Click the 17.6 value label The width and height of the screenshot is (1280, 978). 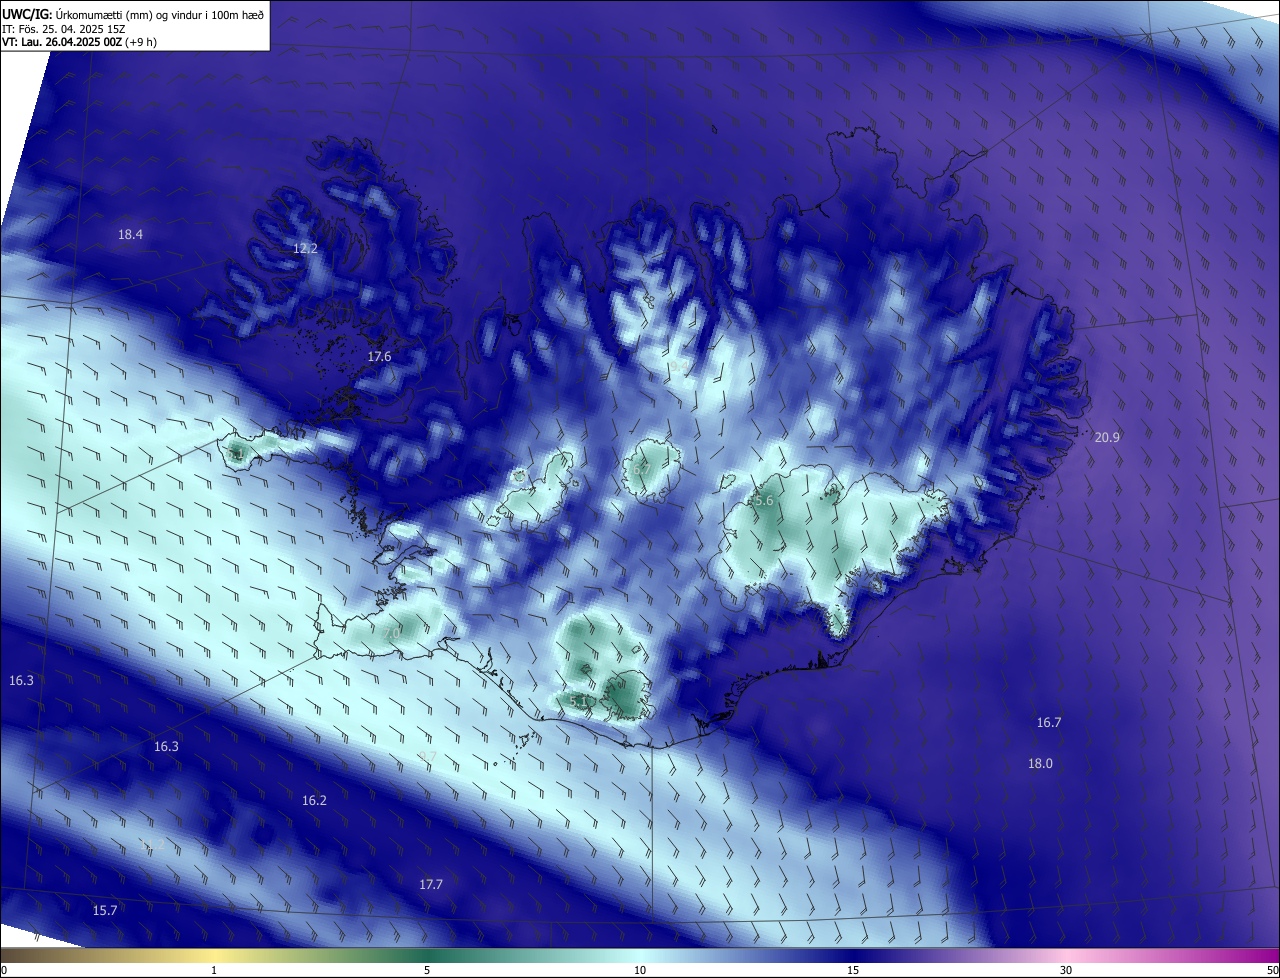(x=379, y=356)
